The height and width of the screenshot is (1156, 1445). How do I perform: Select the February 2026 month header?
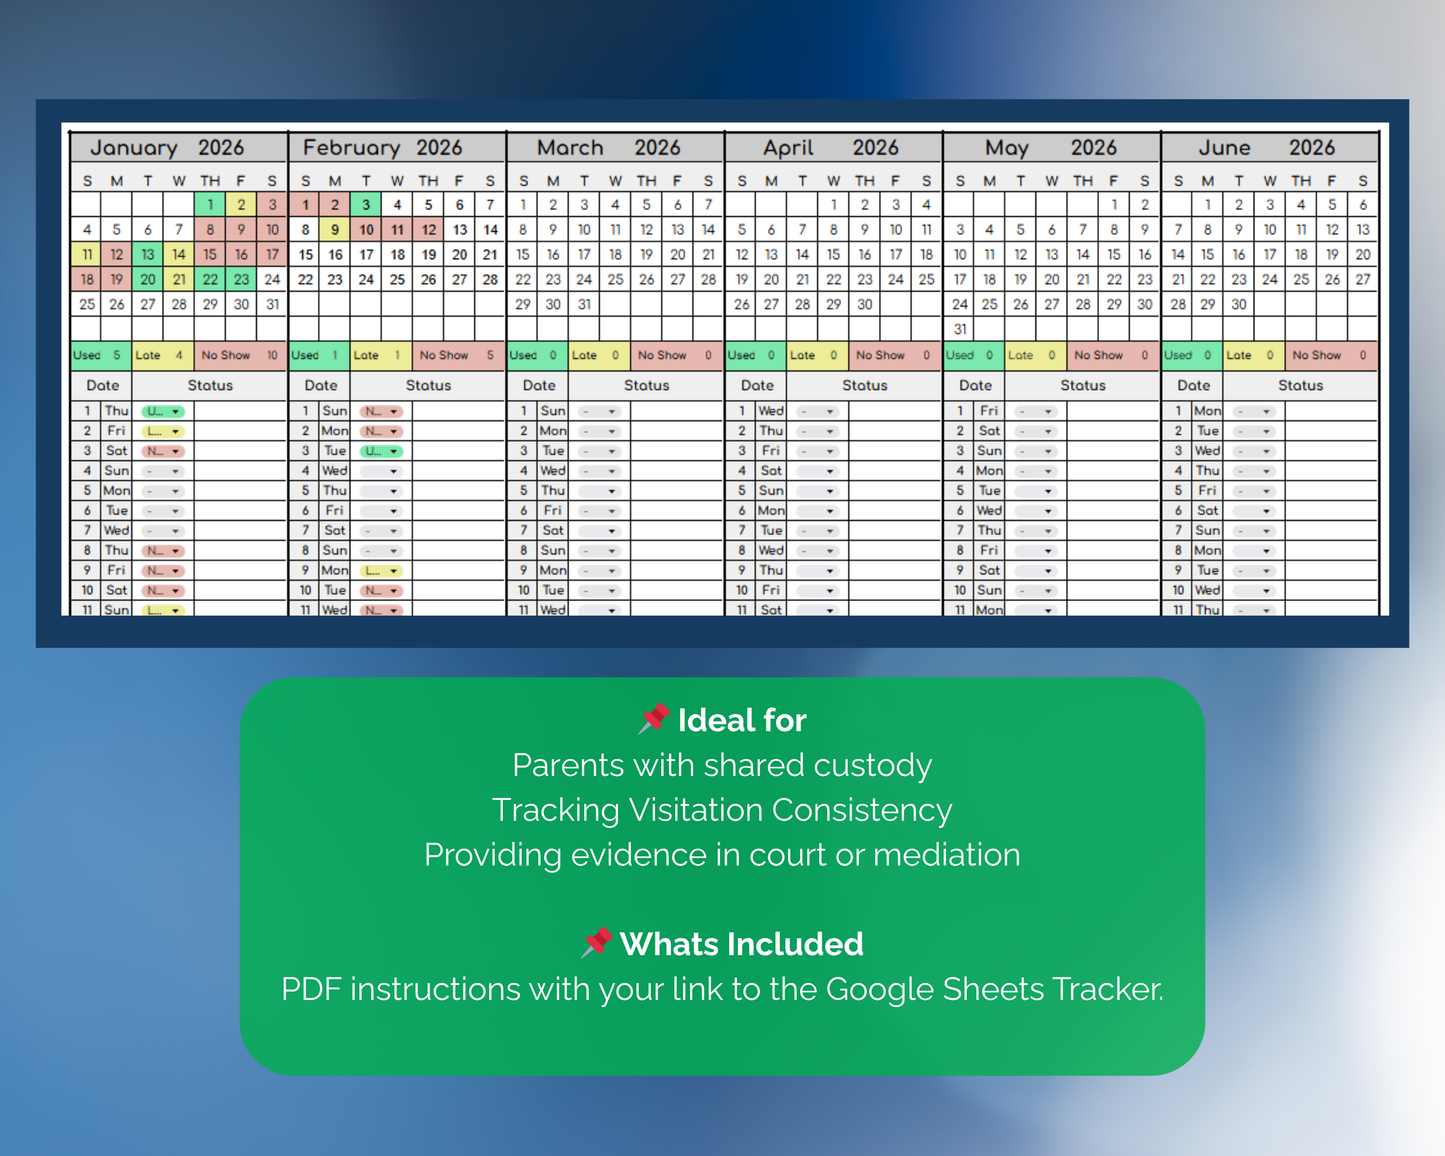[x=397, y=147]
